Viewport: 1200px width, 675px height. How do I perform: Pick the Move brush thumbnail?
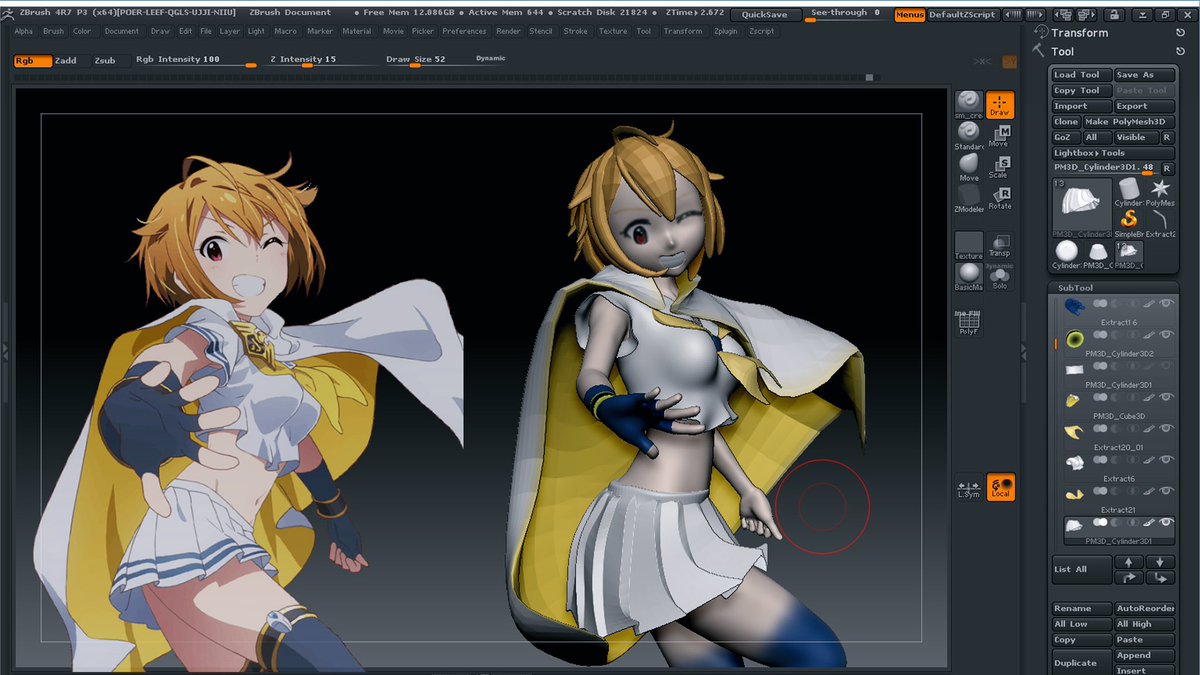969,166
